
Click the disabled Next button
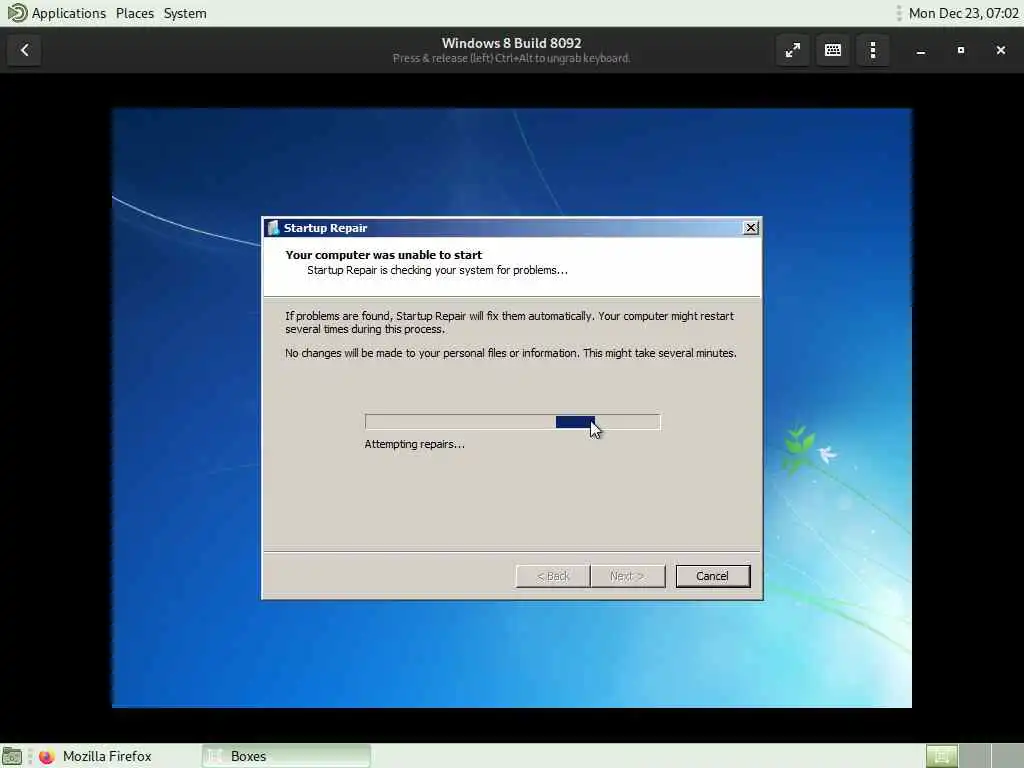(x=628, y=576)
